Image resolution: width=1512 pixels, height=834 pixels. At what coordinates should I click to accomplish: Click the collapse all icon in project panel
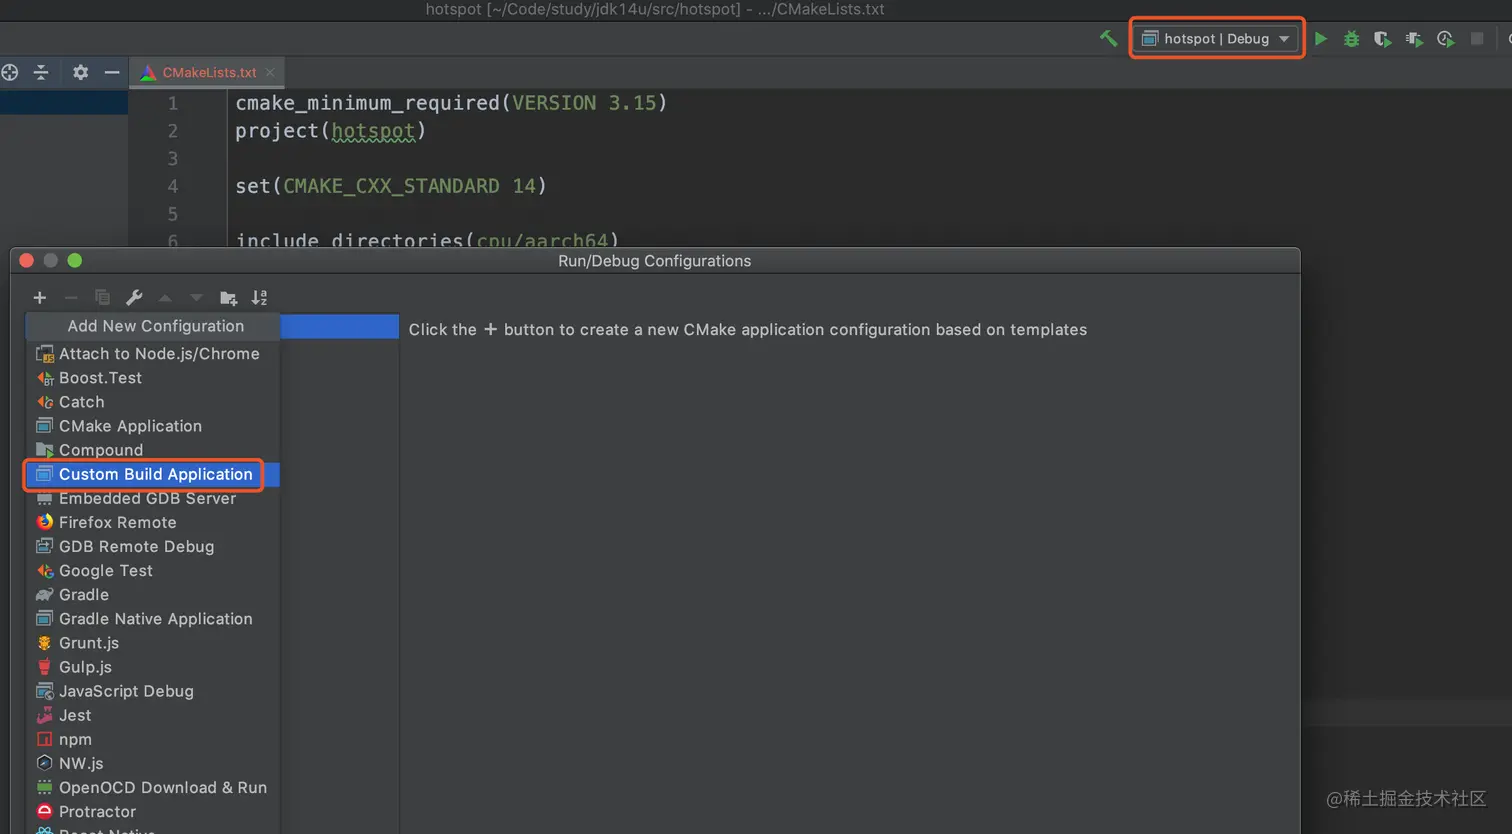[x=41, y=72]
